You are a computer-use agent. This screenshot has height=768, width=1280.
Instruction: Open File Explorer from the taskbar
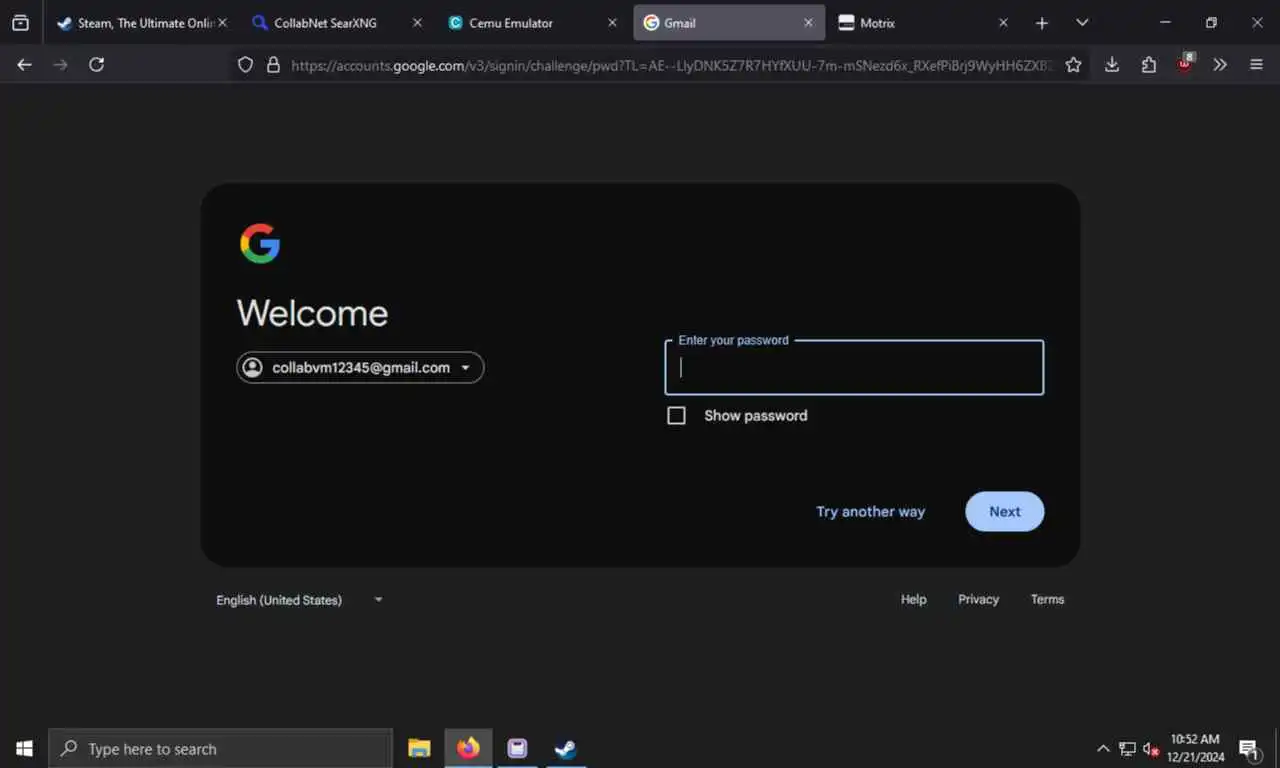coord(419,749)
